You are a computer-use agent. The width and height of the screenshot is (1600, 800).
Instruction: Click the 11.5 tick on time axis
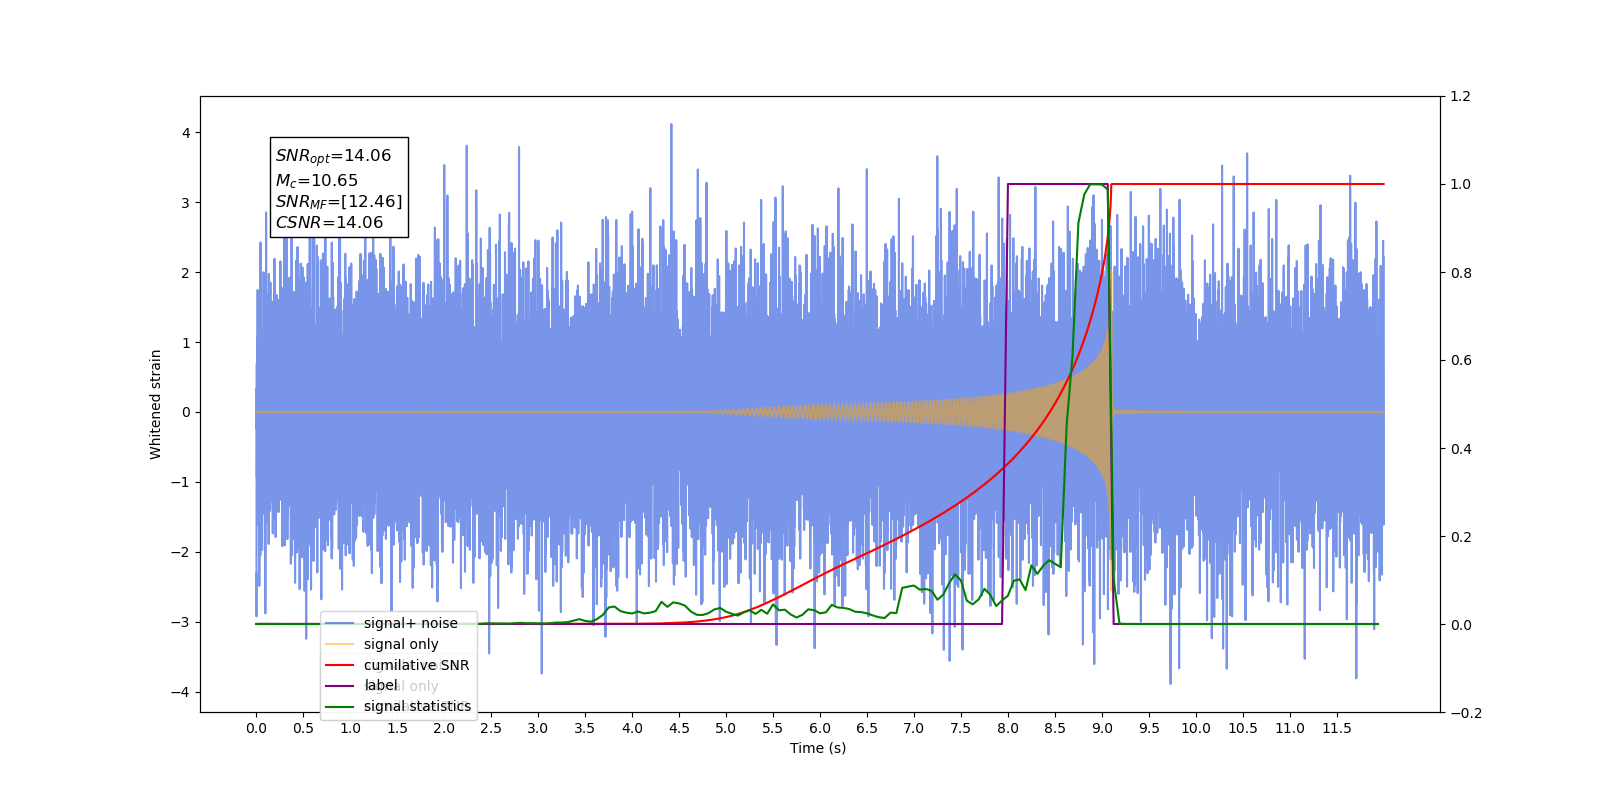tap(1337, 728)
